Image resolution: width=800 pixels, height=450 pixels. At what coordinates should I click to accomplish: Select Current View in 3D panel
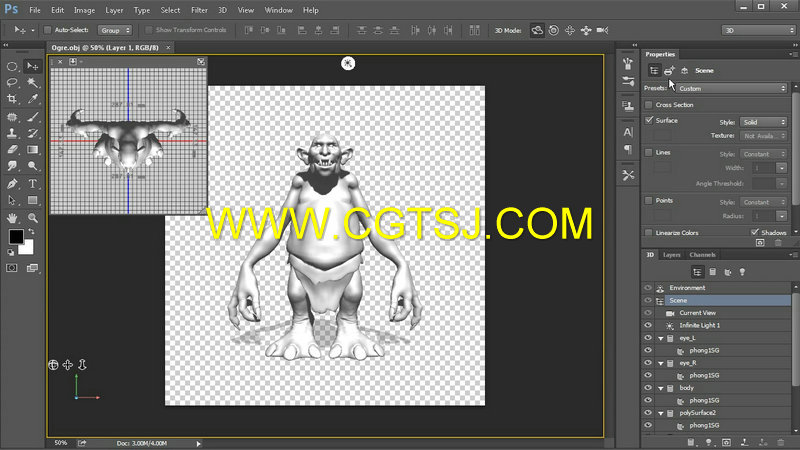pyautogui.click(x=697, y=313)
